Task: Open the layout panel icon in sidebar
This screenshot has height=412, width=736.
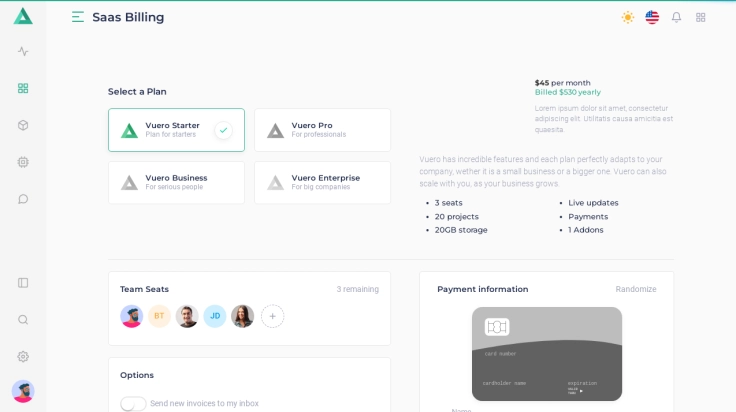Action: pyautogui.click(x=23, y=283)
